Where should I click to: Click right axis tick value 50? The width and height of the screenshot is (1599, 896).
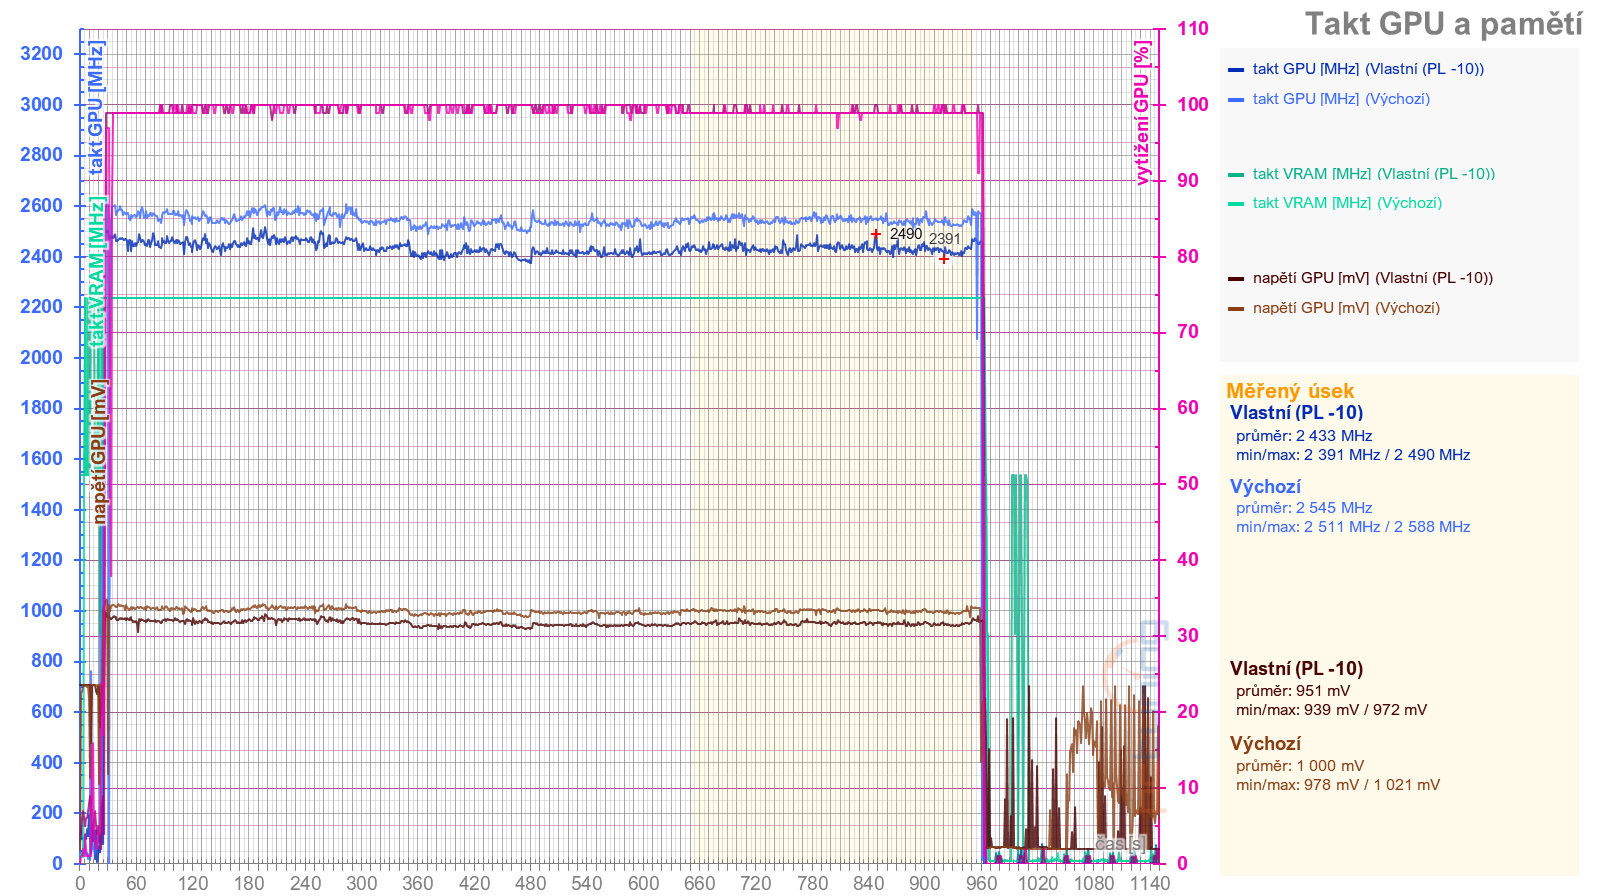click(x=1187, y=484)
